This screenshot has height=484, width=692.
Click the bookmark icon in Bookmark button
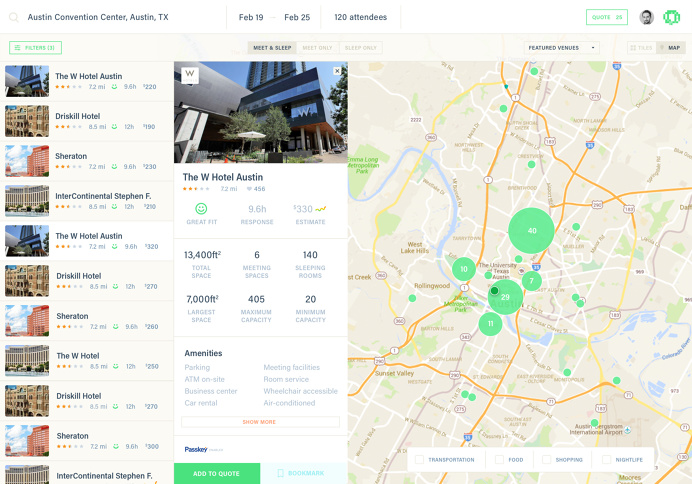[280, 473]
